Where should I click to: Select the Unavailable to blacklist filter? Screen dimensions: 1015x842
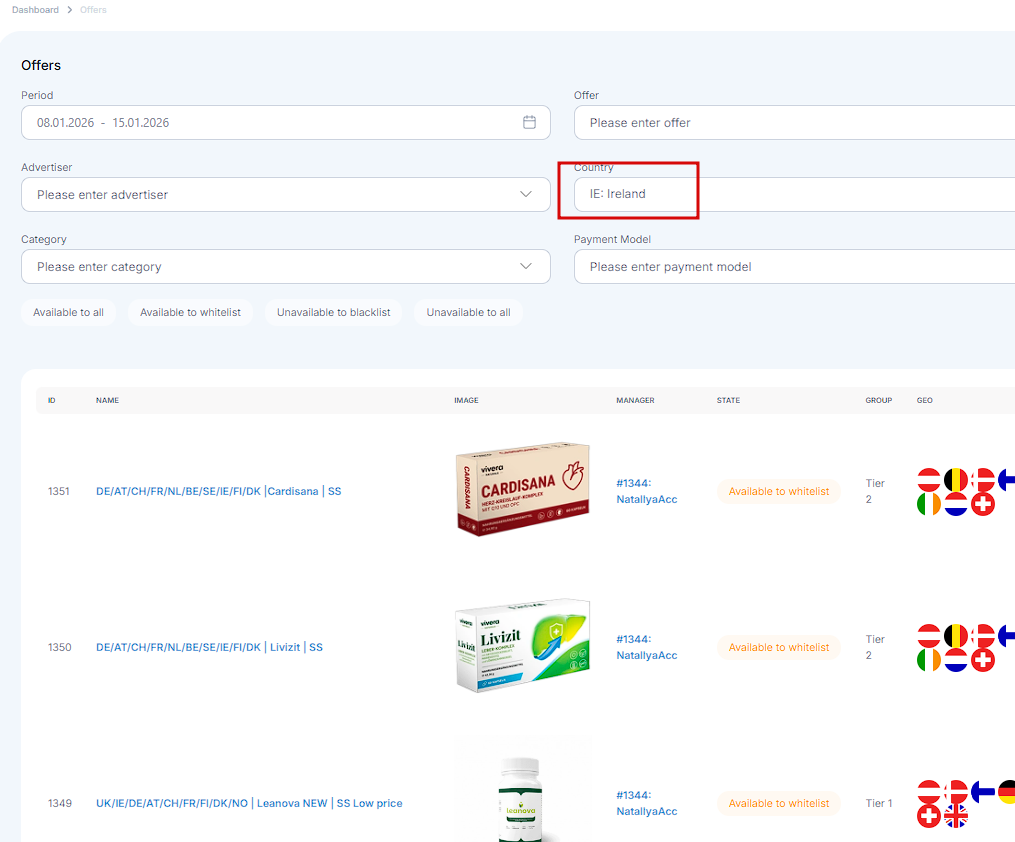333,312
